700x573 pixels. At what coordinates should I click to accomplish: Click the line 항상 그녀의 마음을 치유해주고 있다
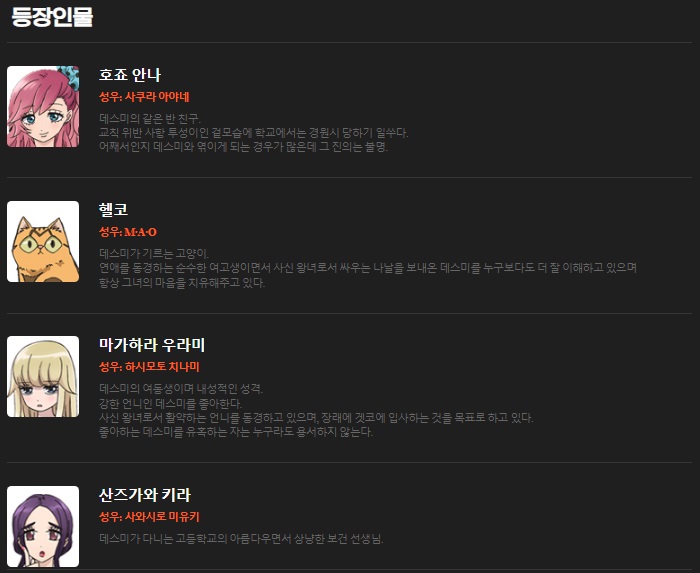click(x=182, y=283)
